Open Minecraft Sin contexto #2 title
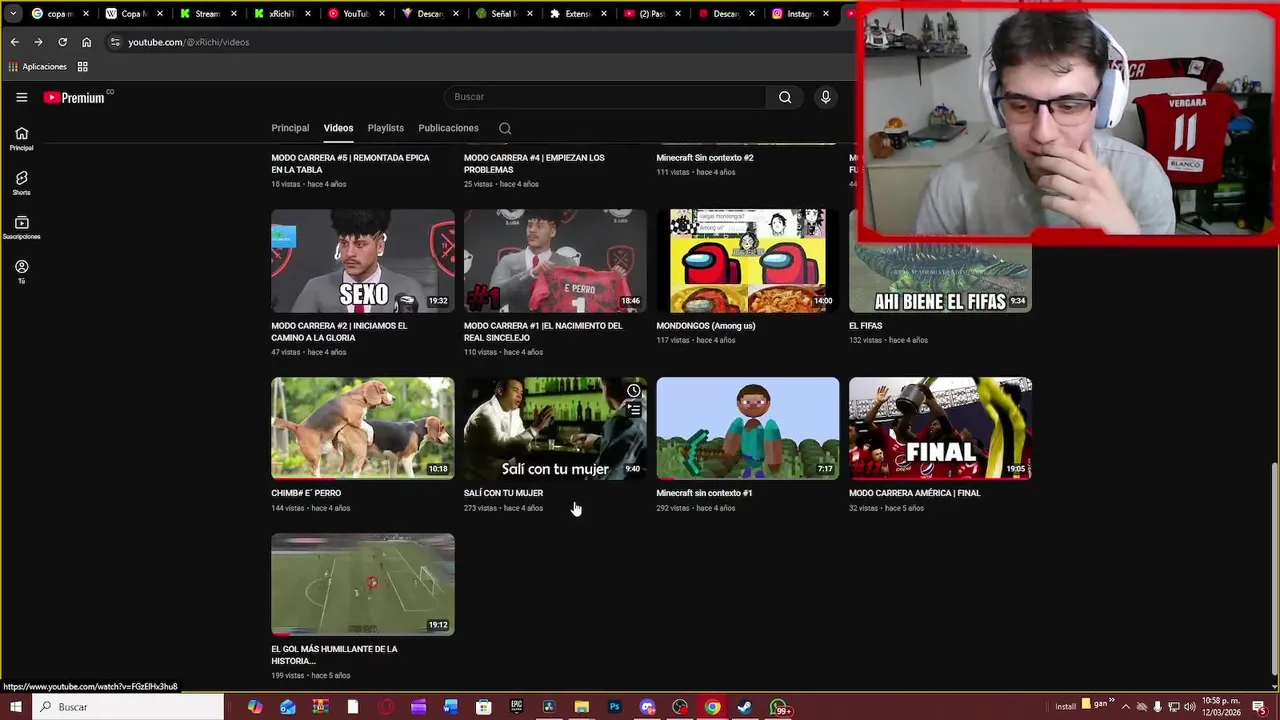Viewport: 1280px width, 720px height. (705, 158)
